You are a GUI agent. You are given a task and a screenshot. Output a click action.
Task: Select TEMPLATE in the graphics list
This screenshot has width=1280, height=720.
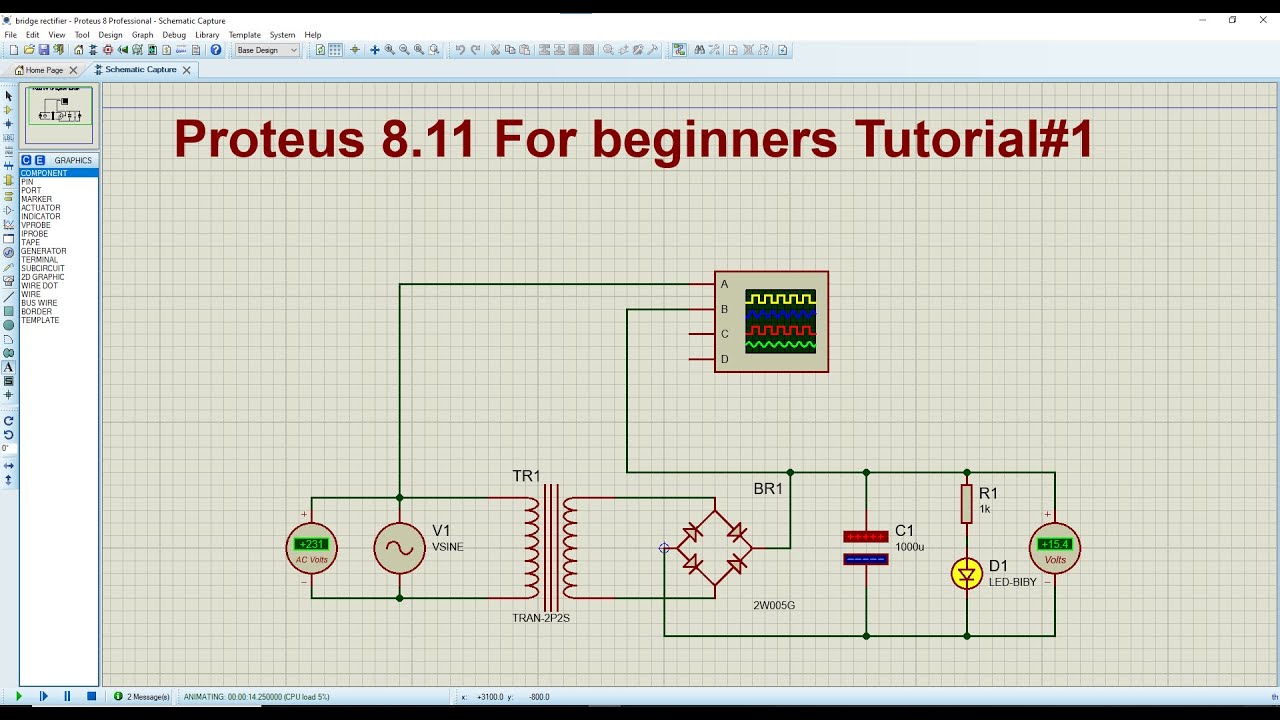59,320
